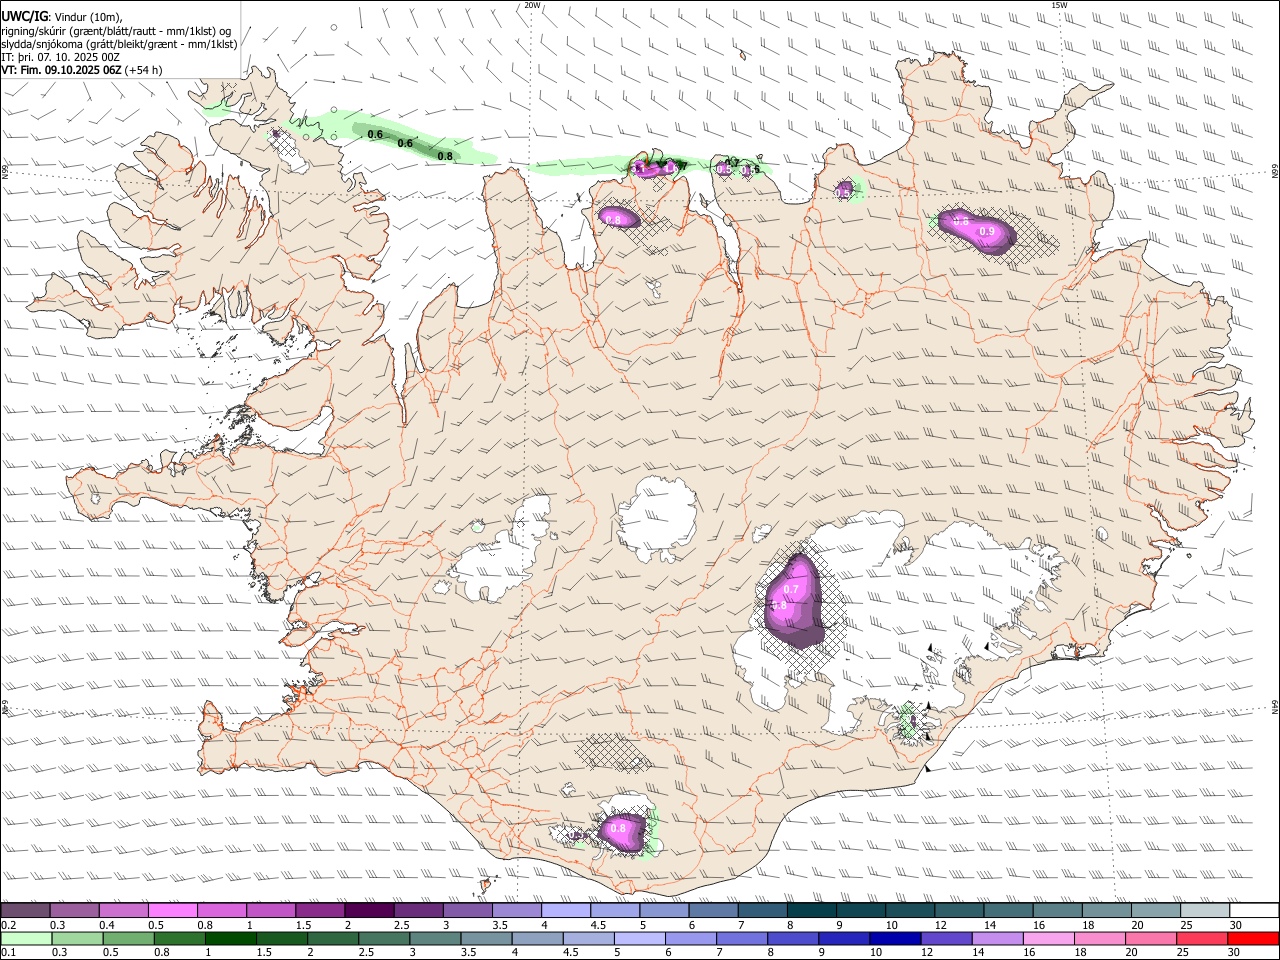Pick the pale green 0.1 swatch in bottom legend row
Viewport: 1280px width, 960px height.
click(26, 938)
